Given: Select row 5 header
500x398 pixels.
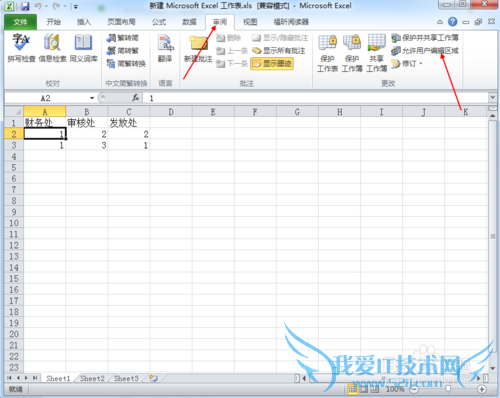Looking at the screenshot, I should 14,167.
